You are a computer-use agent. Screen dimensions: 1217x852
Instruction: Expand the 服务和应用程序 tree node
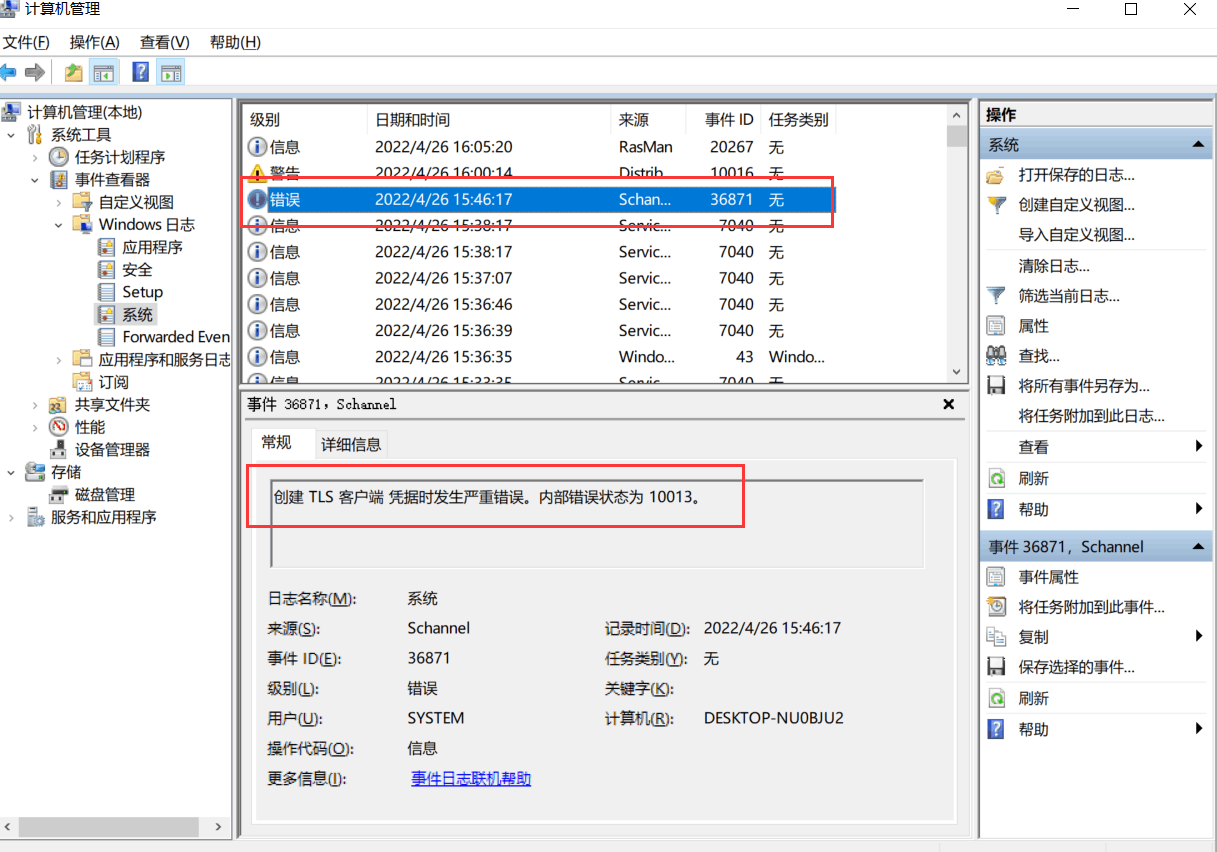coord(11,517)
